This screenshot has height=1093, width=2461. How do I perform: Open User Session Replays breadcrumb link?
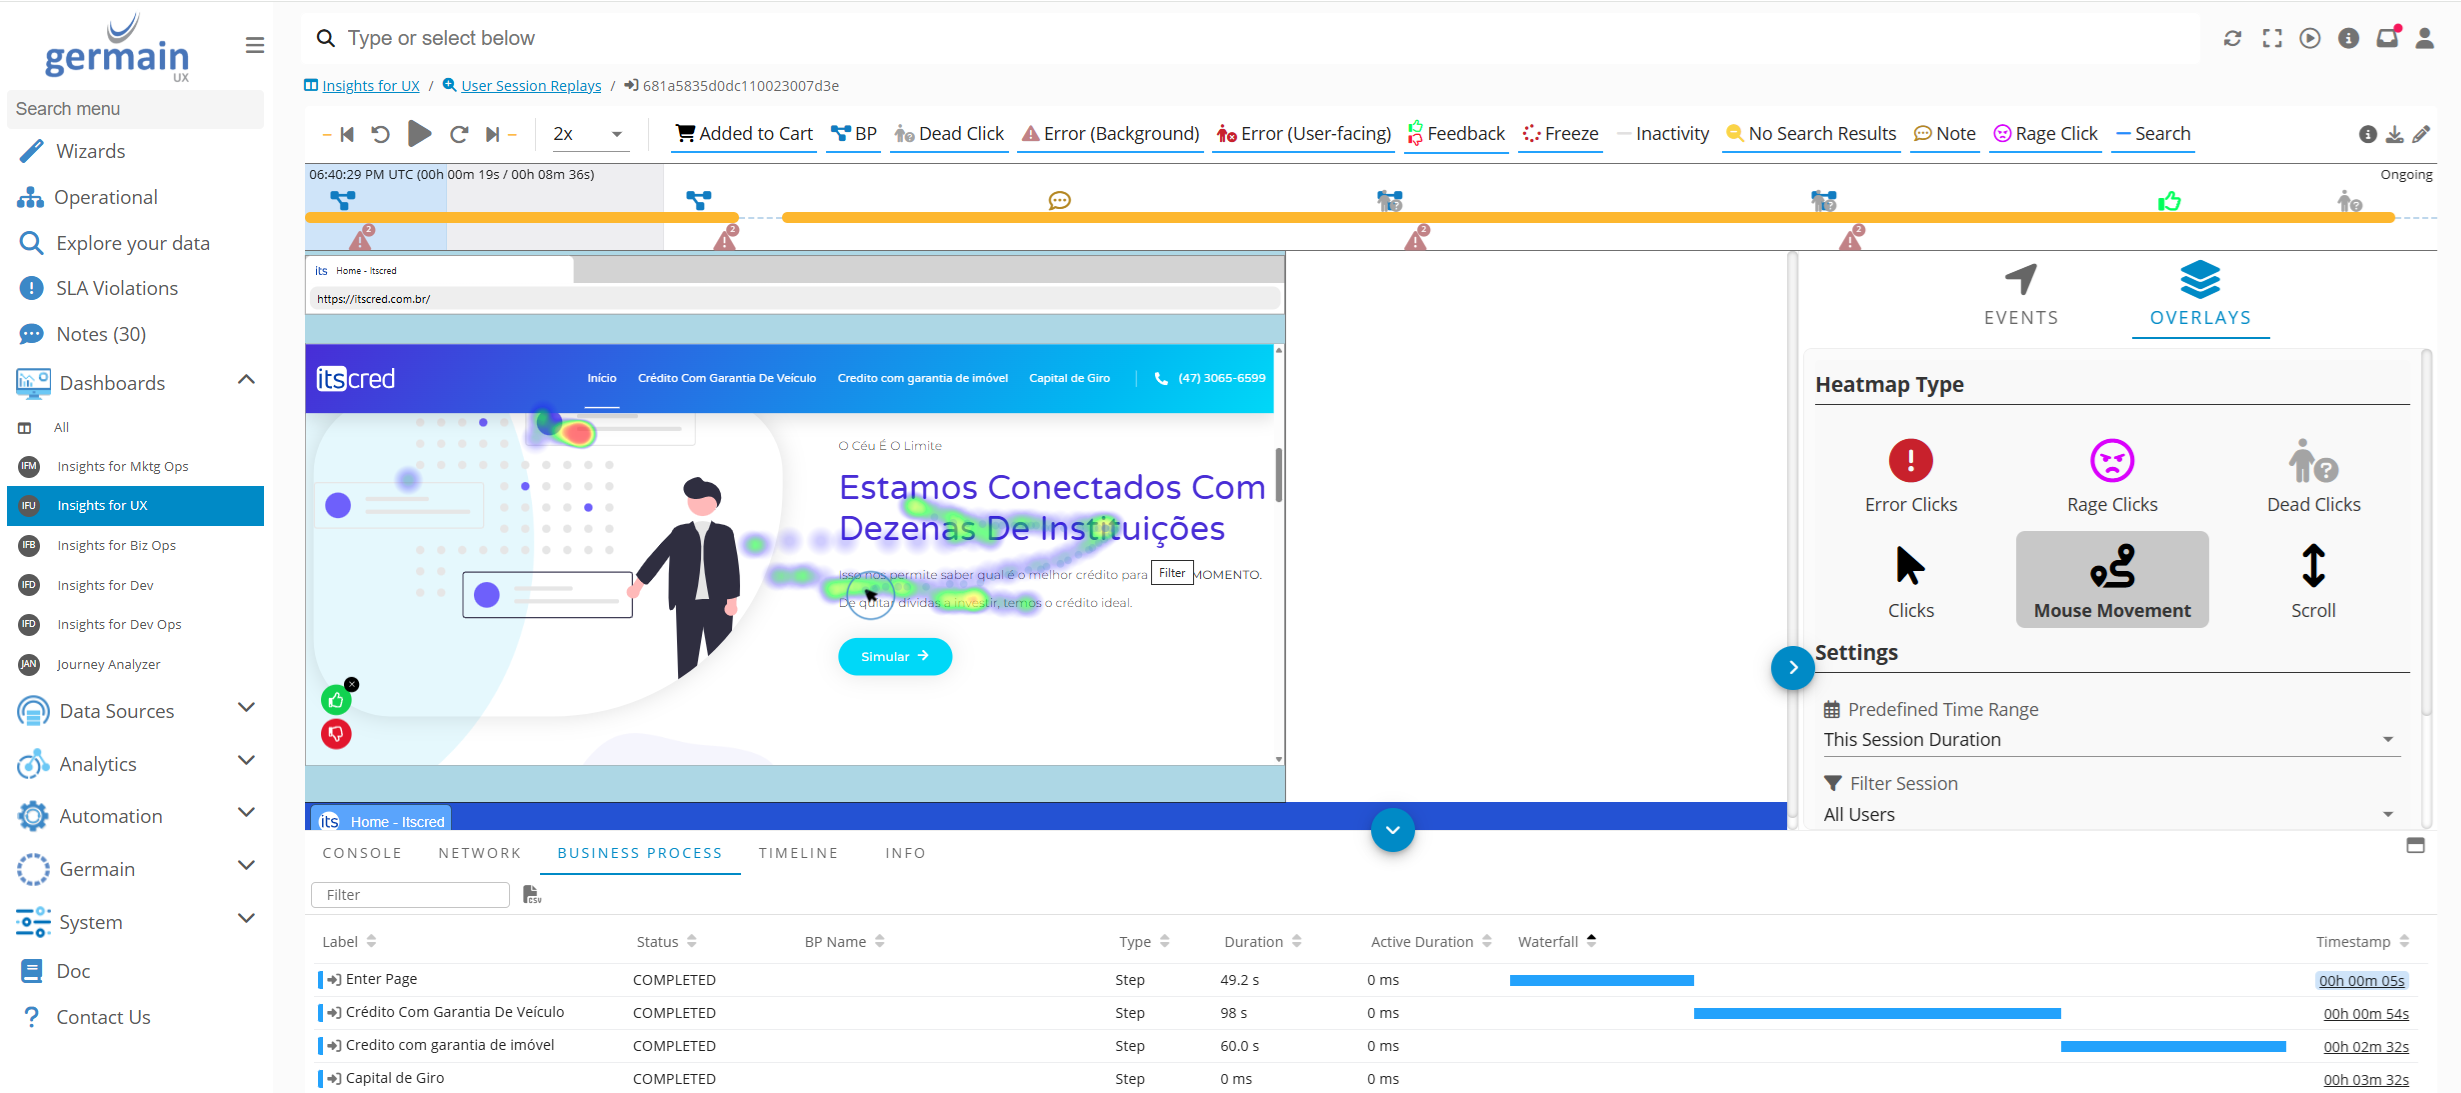tap(530, 86)
